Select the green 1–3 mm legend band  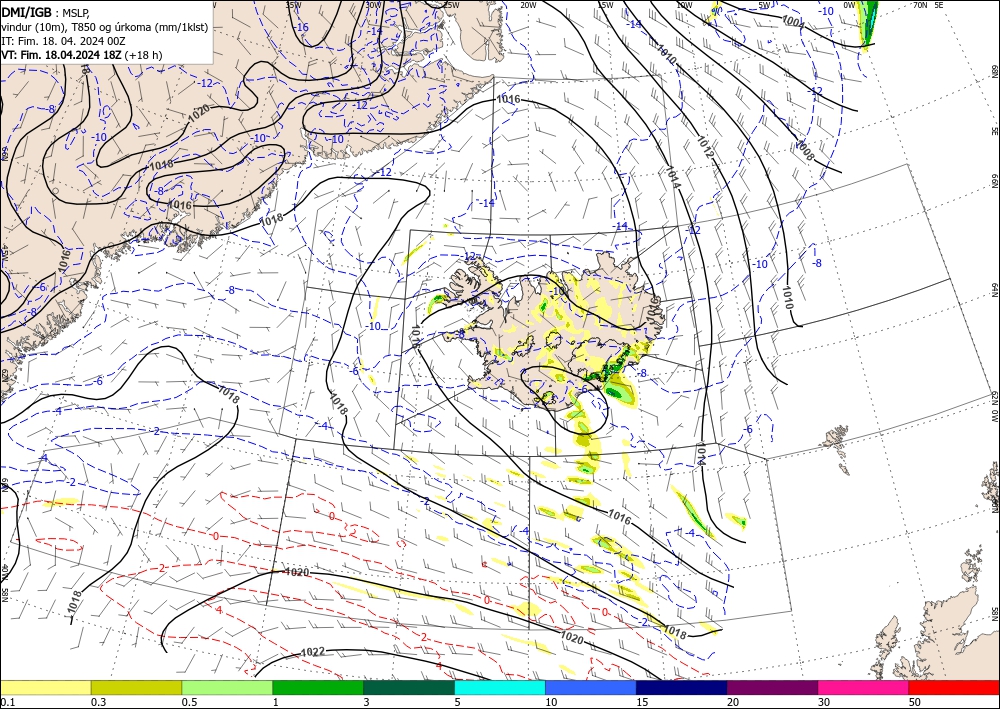pyautogui.click(x=318, y=687)
